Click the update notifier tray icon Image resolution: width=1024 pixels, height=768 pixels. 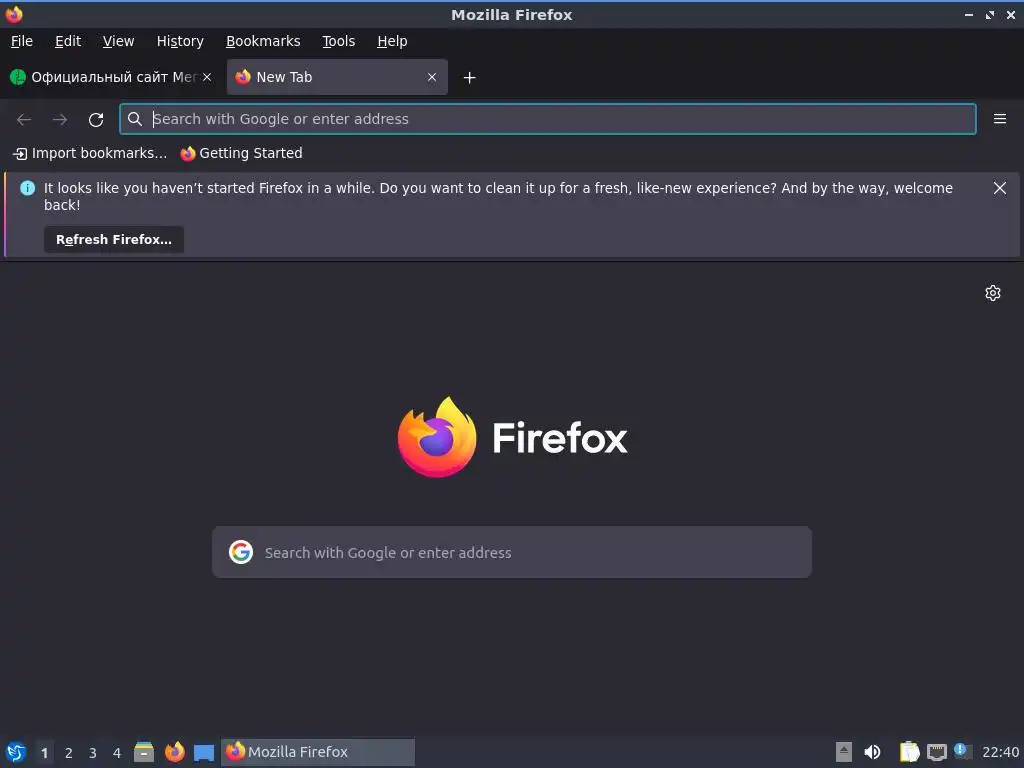click(x=962, y=751)
